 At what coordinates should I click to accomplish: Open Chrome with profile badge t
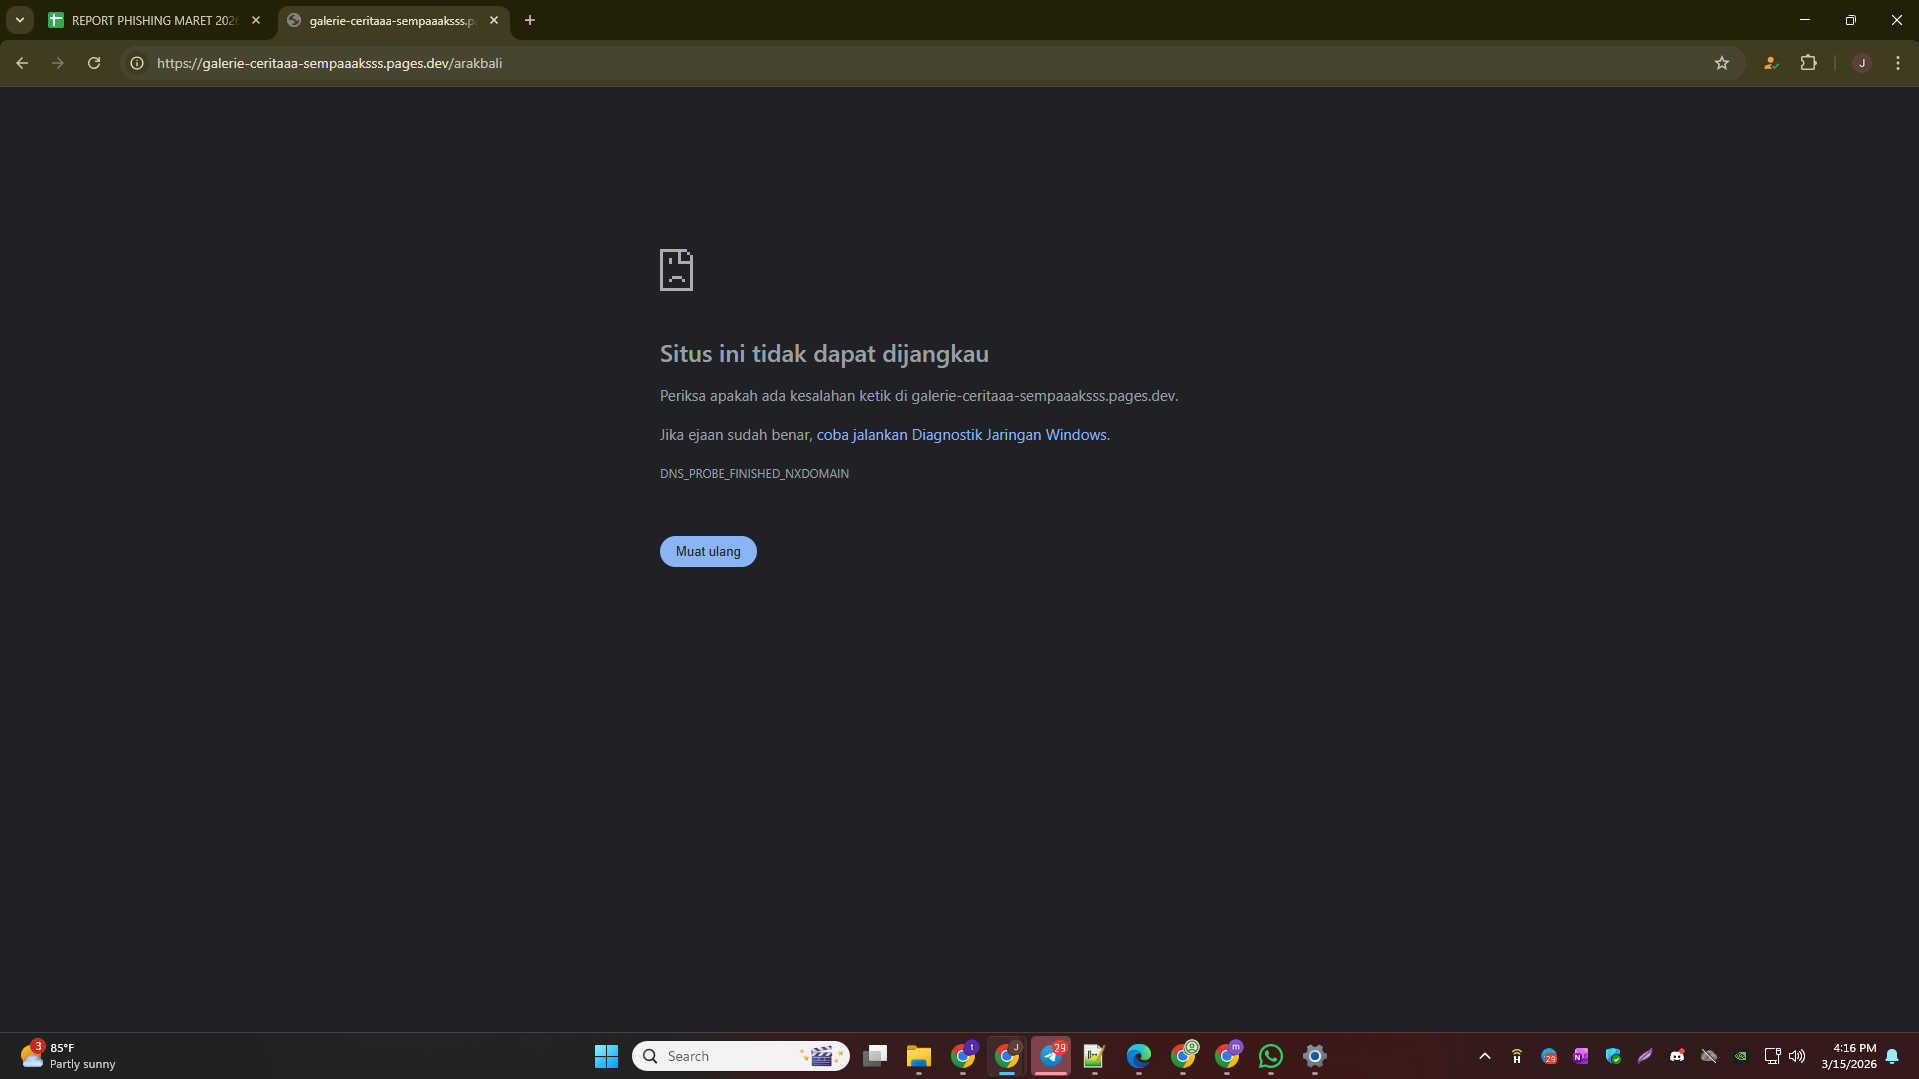click(x=963, y=1056)
